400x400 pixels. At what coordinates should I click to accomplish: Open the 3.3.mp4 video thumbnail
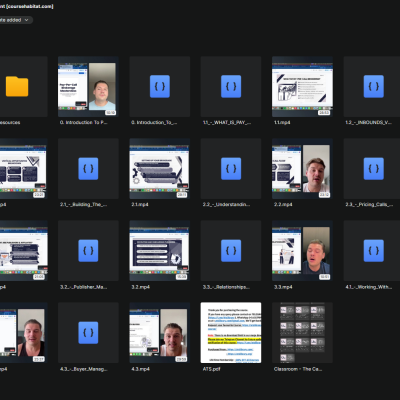[302, 251]
